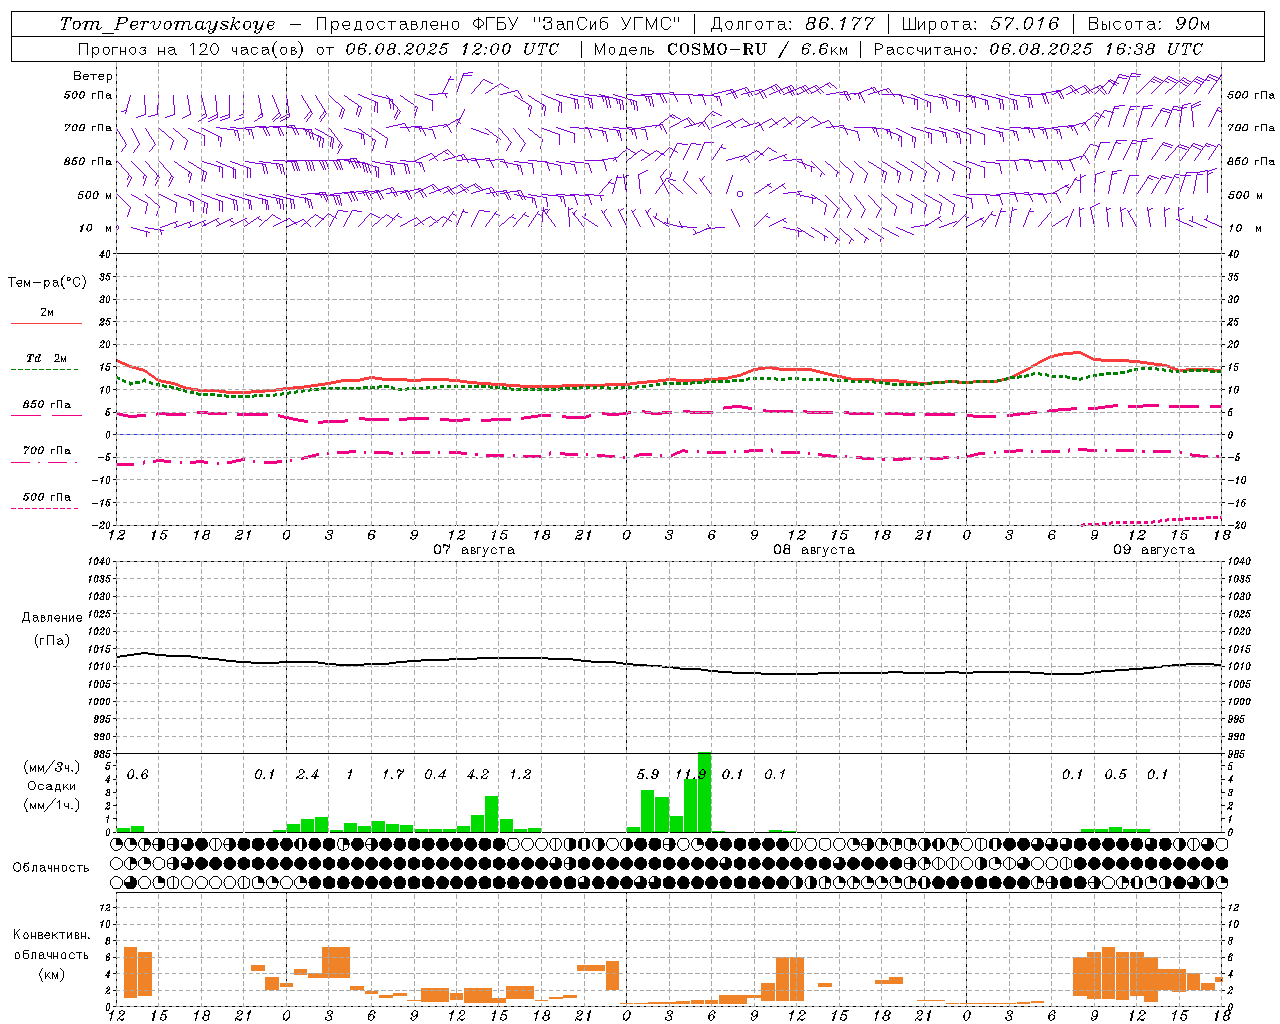Click the Td 2м legend label
The height and width of the screenshot is (1024, 1280).
point(47,357)
